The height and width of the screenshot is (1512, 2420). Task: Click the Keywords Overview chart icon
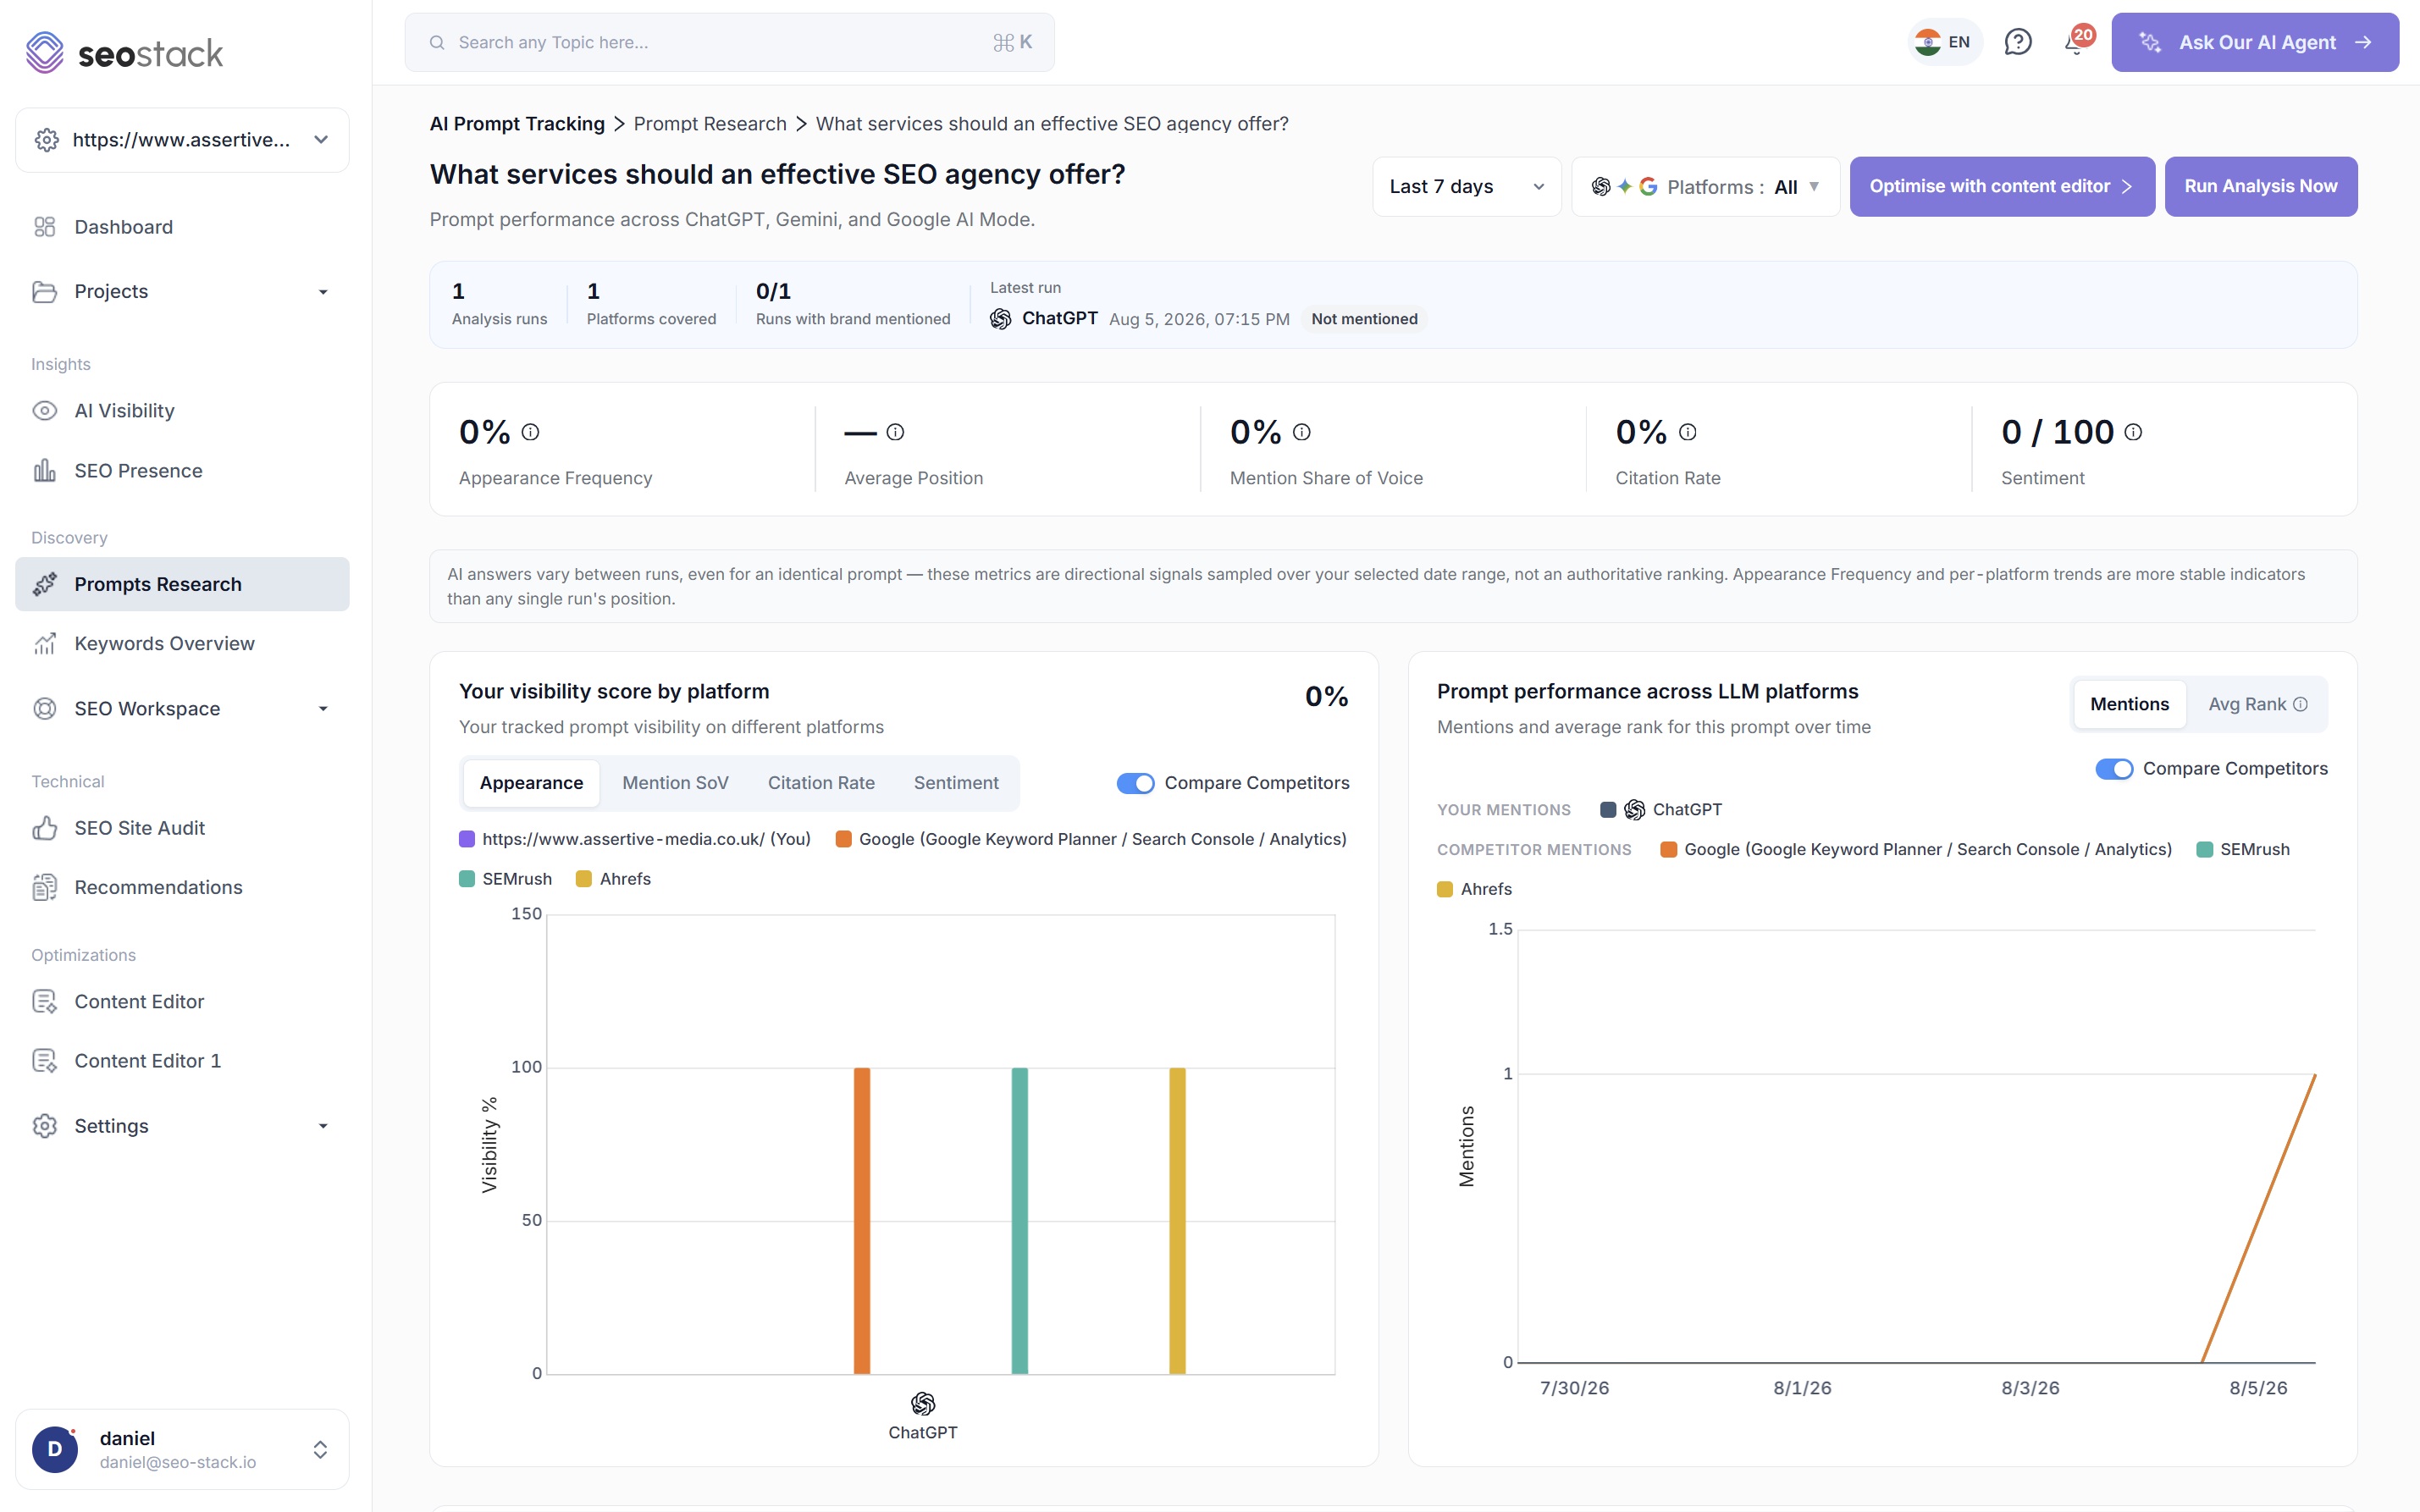click(x=45, y=643)
